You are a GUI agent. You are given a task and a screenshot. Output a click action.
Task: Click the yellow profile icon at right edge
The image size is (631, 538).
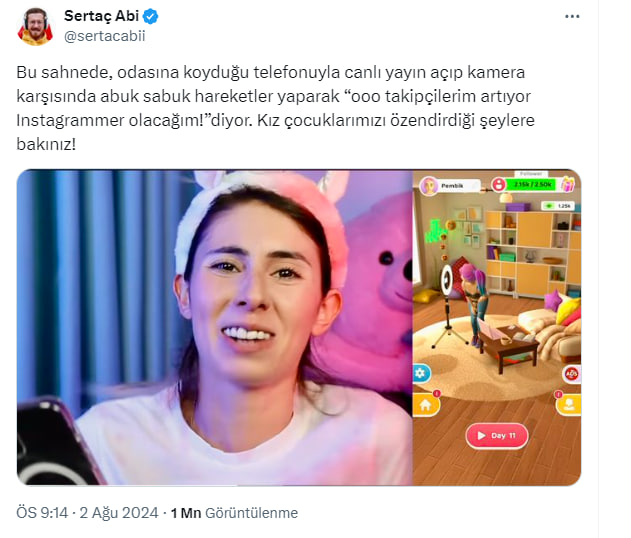tap(569, 403)
